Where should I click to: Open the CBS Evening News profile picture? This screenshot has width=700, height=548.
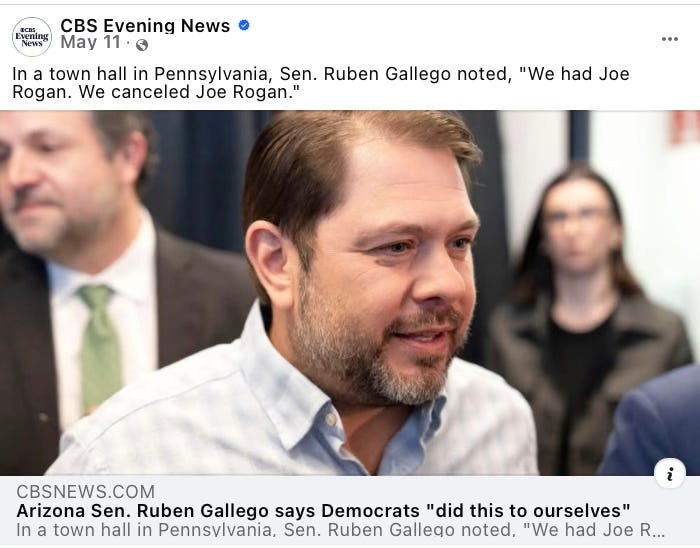tap(32, 37)
